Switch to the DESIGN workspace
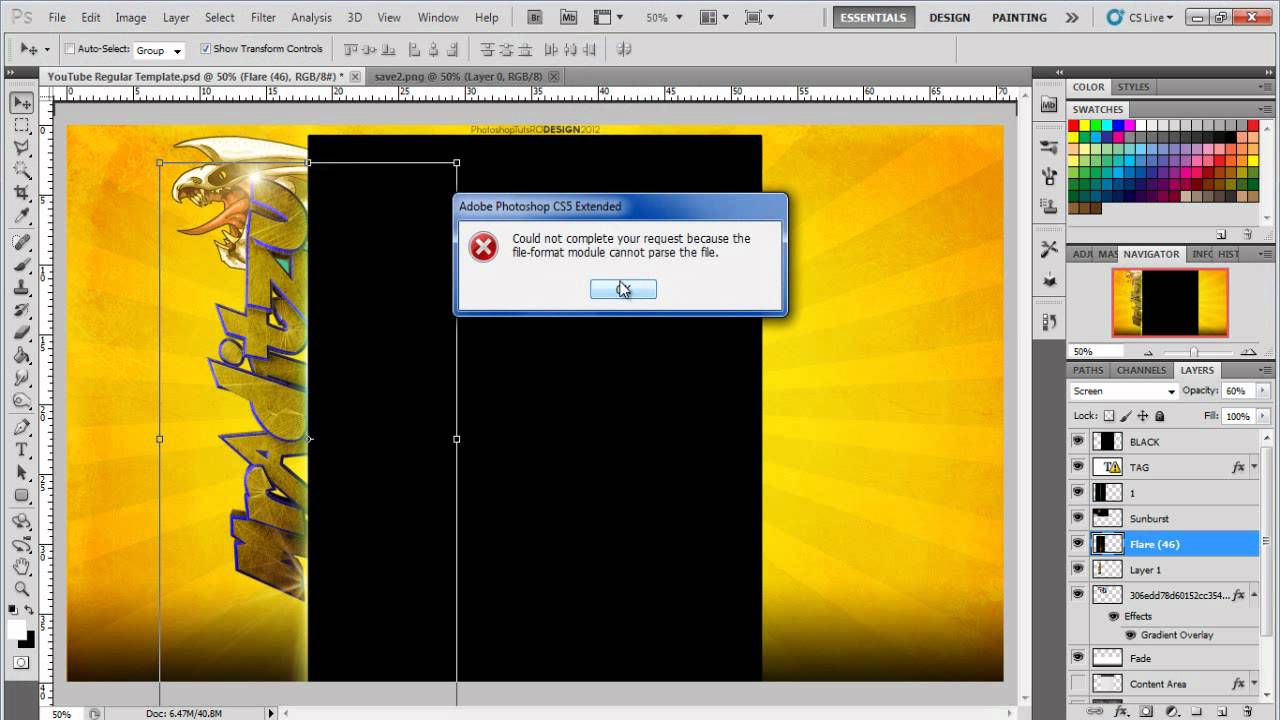 click(x=949, y=17)
